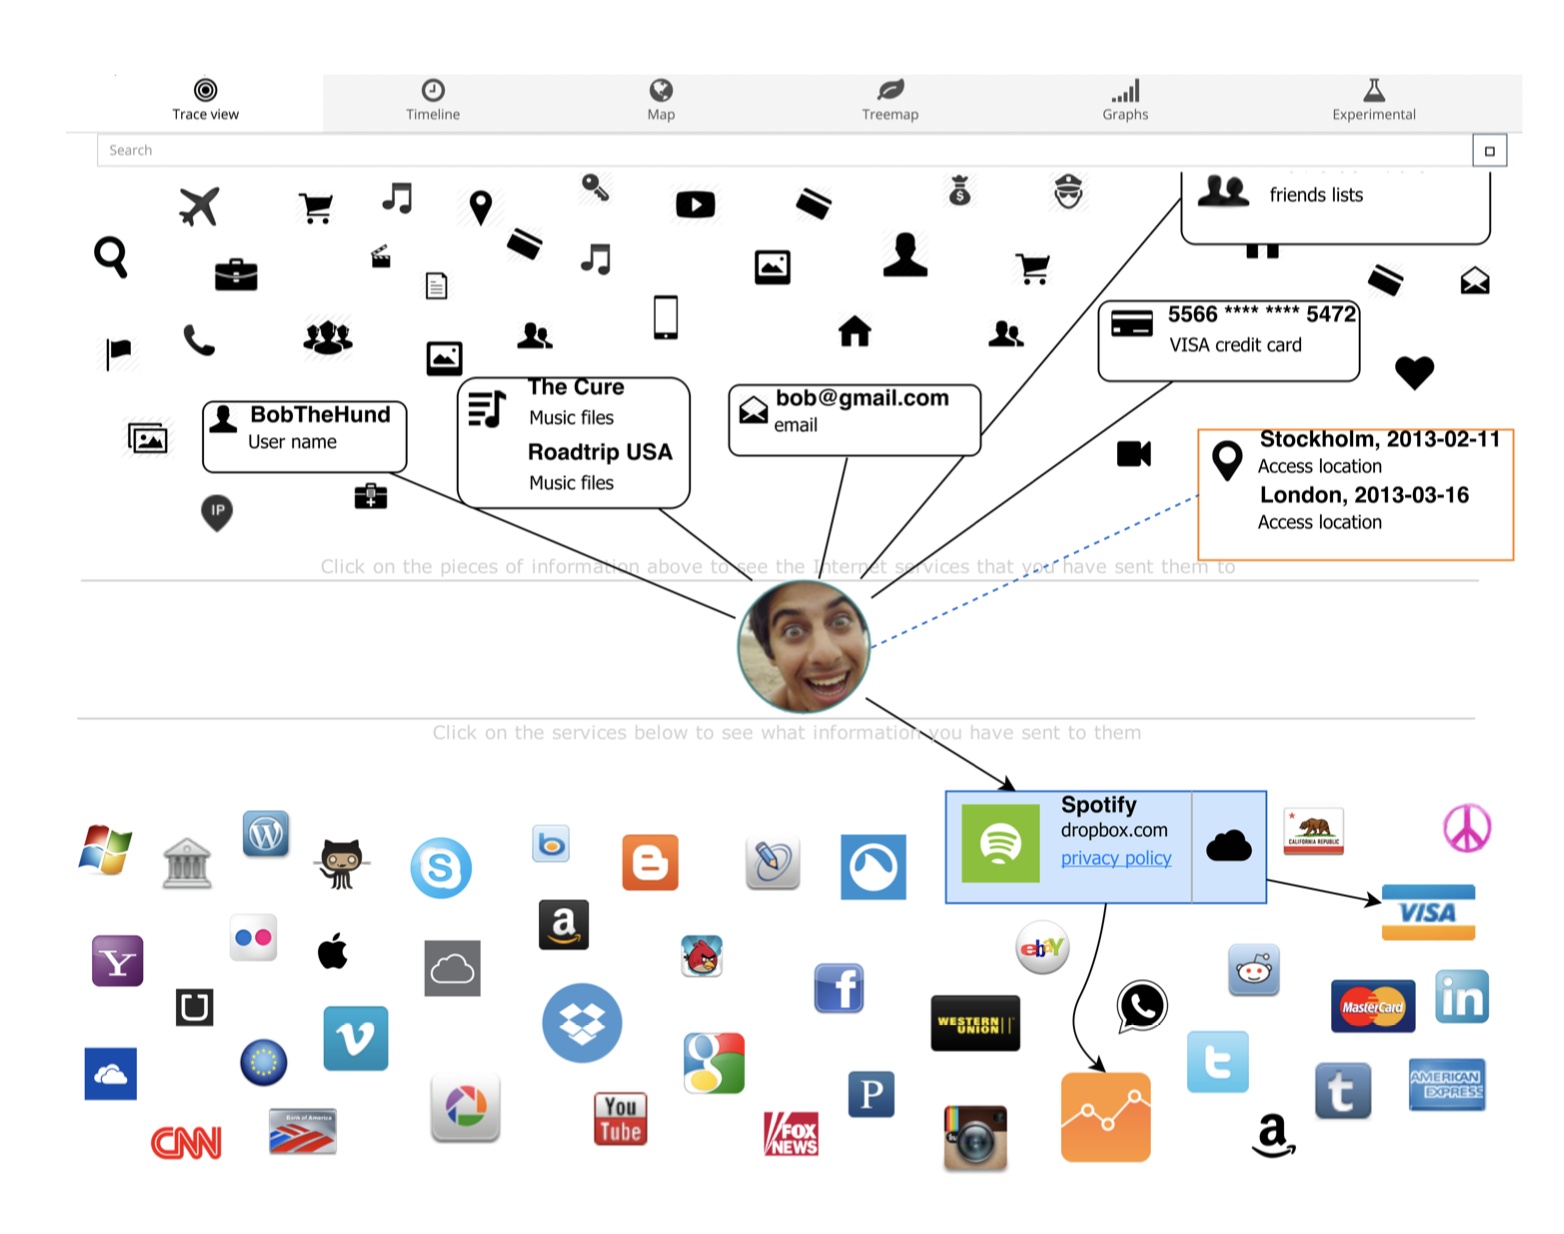Select the friends lists card
This screenshot has width=1564, height=1234.
1336,207
